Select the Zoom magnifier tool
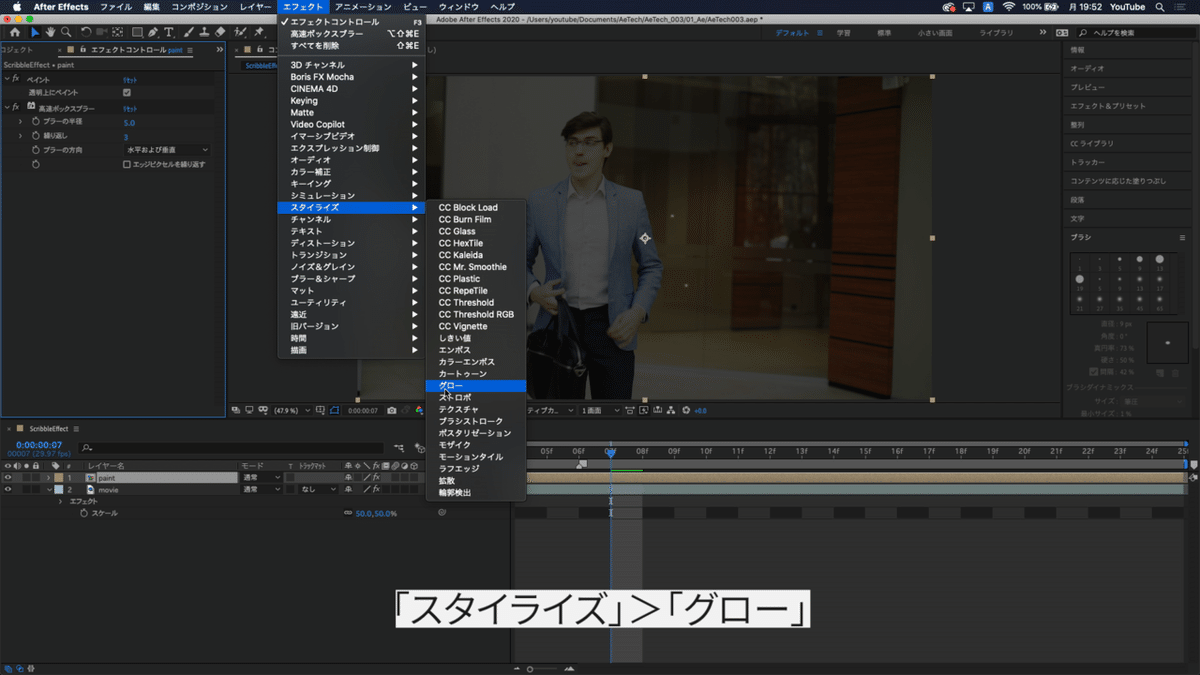The width and height of the screenshot is (1200, 675). [x=65, y=32]
